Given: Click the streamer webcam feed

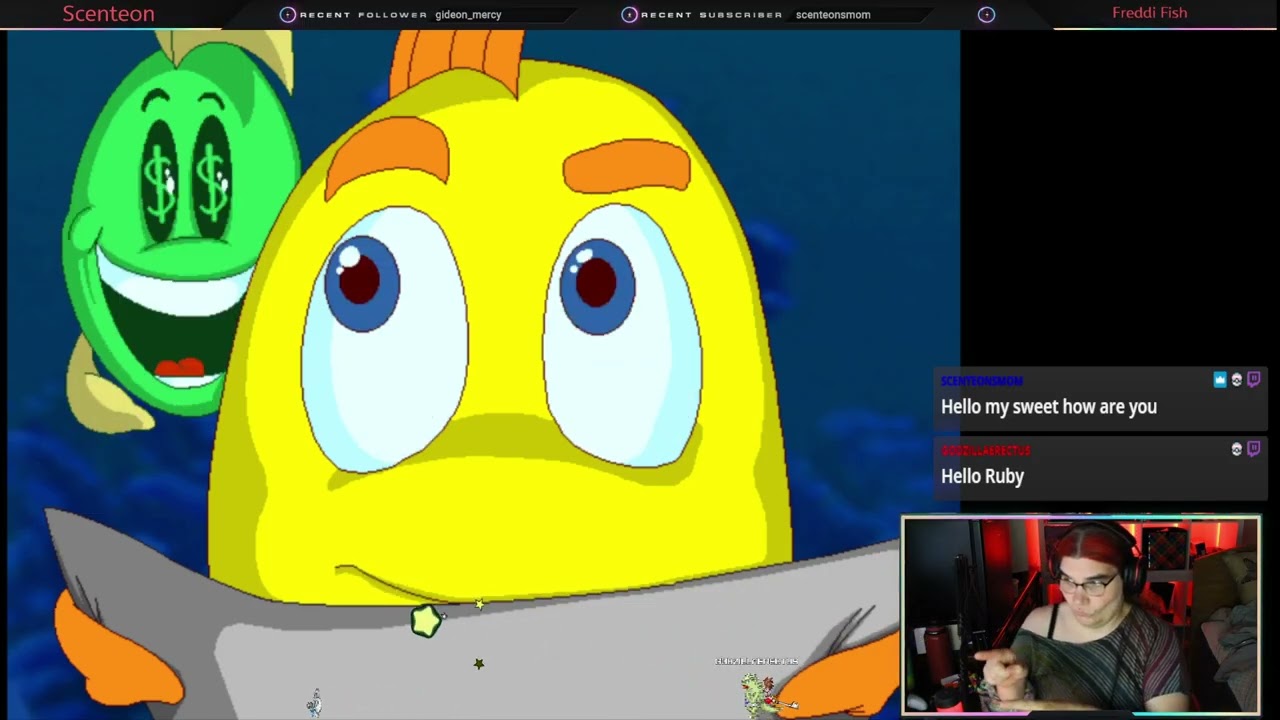Looking at the screenshot, I should (x=1081, y=615).
